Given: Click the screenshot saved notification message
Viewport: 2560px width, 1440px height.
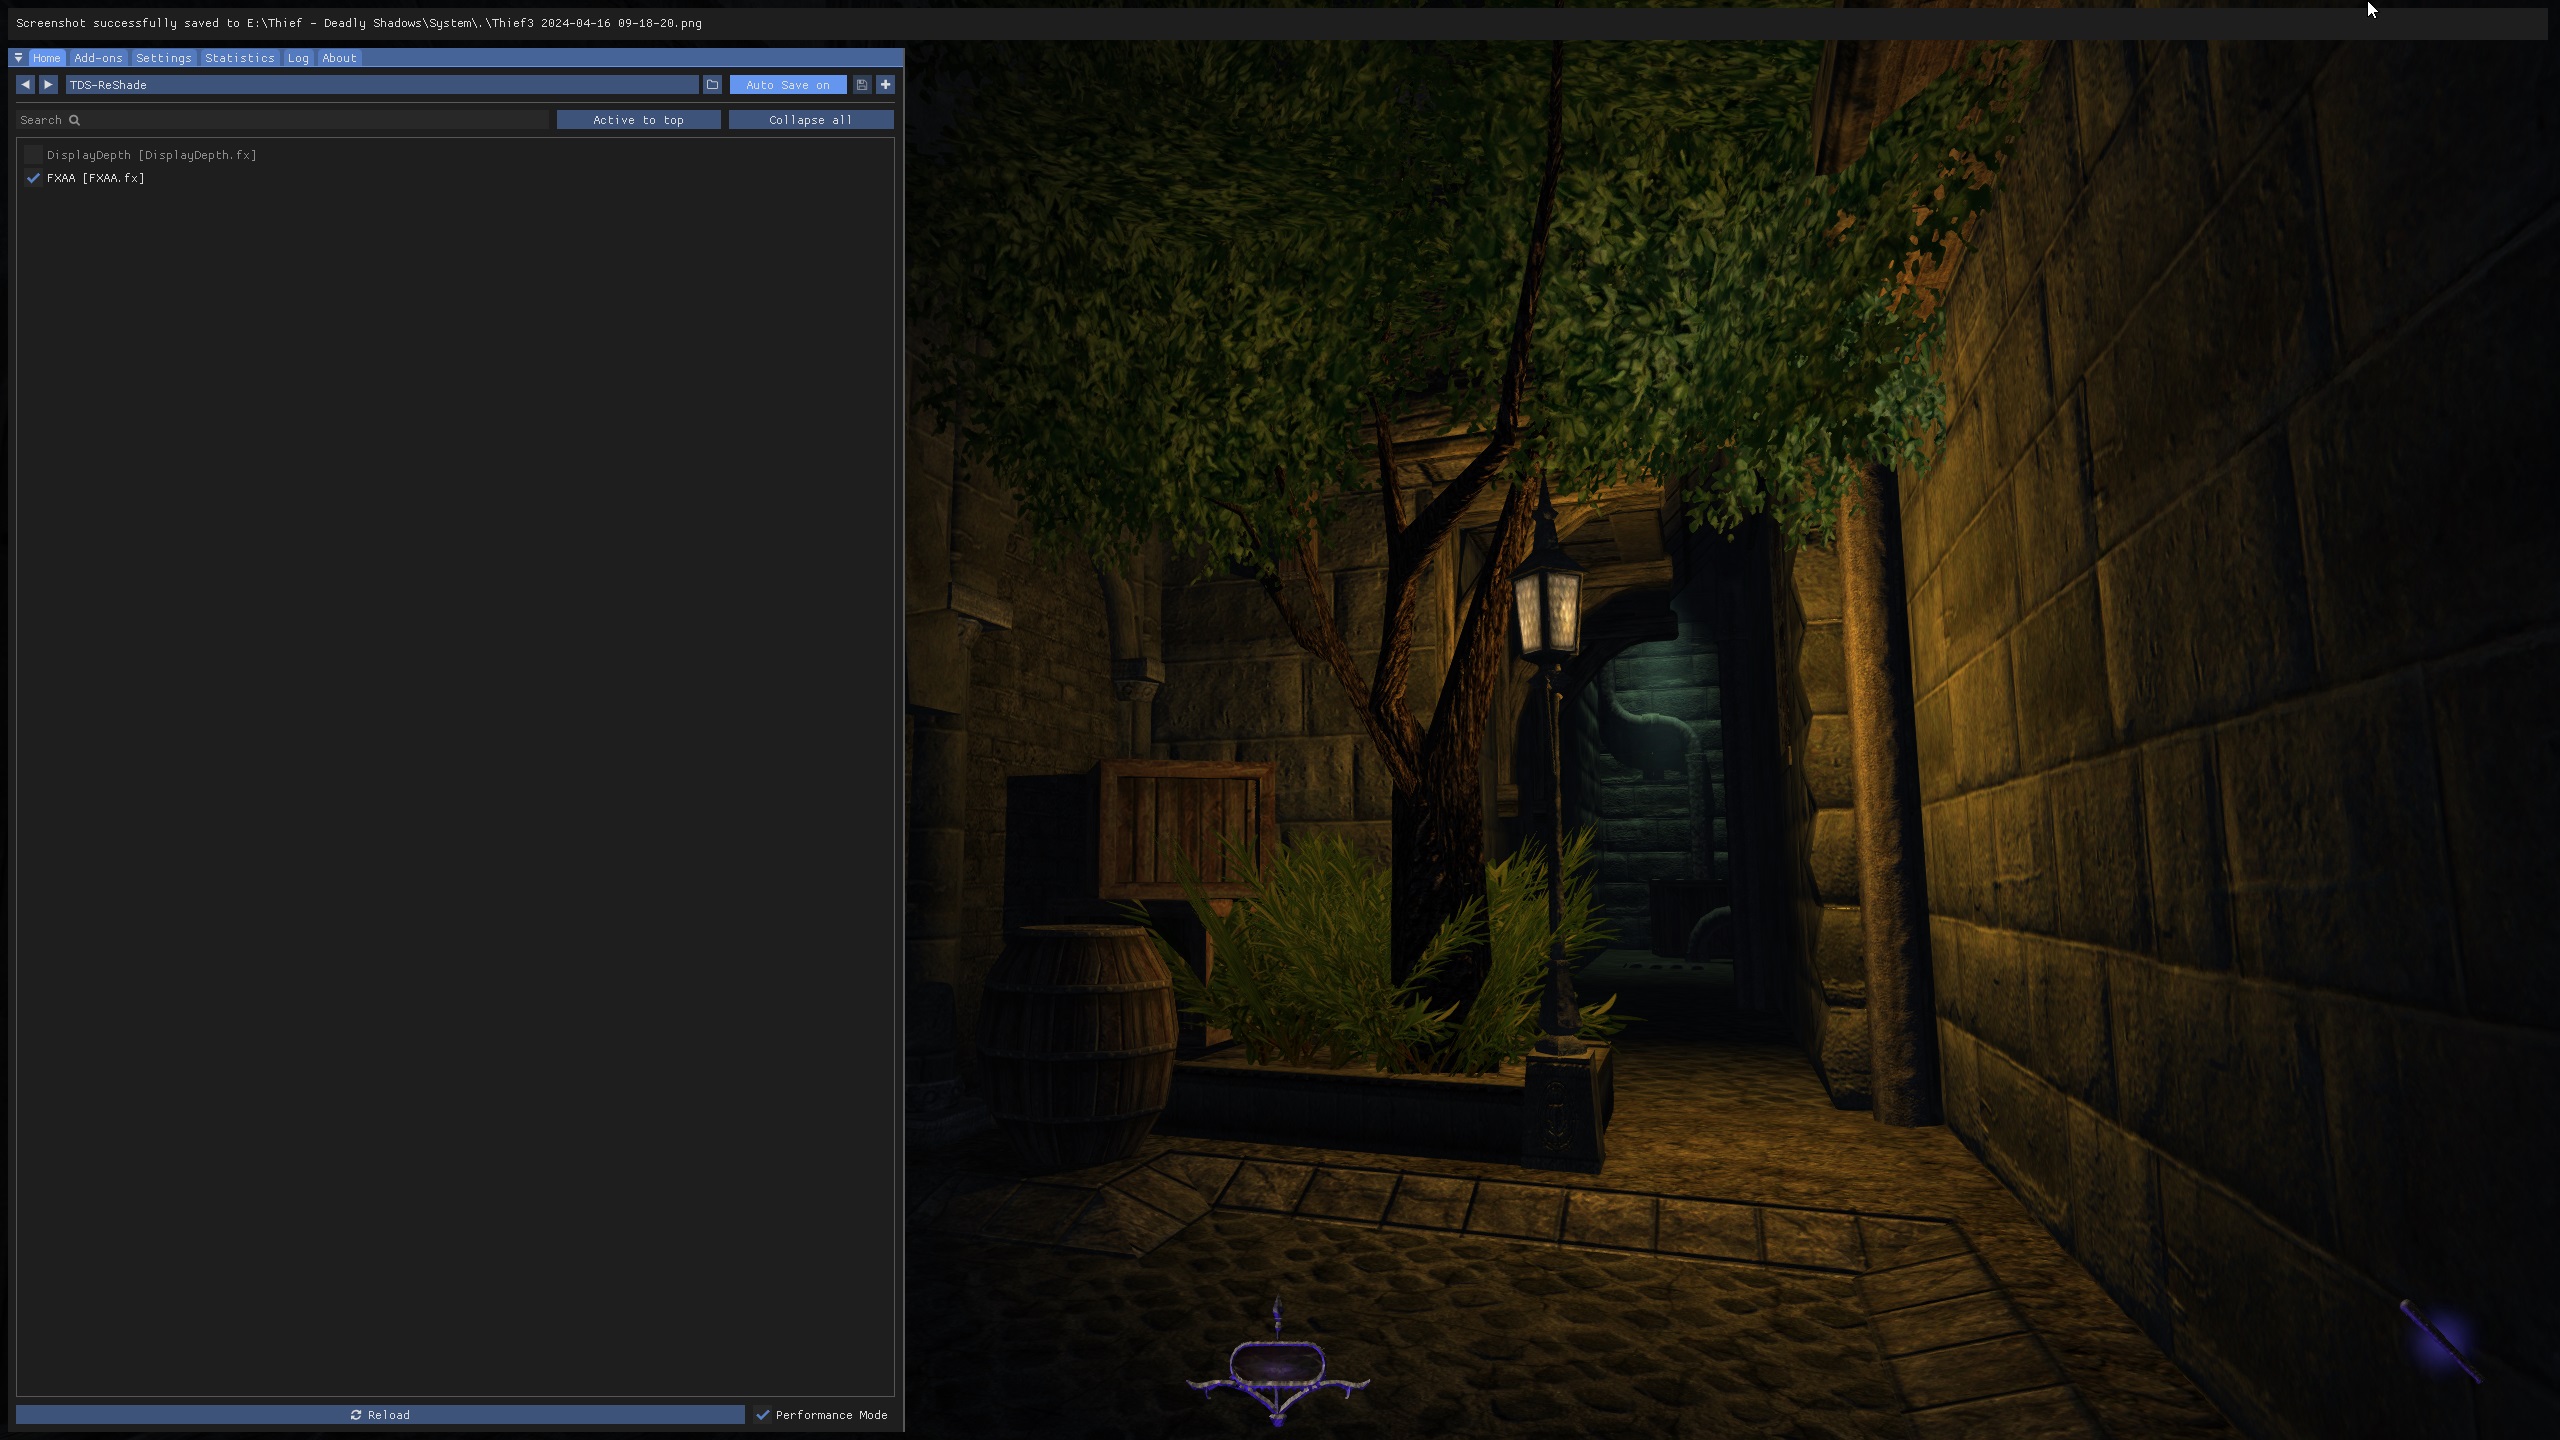Looking at the screenshot, I should pos(359,23).
